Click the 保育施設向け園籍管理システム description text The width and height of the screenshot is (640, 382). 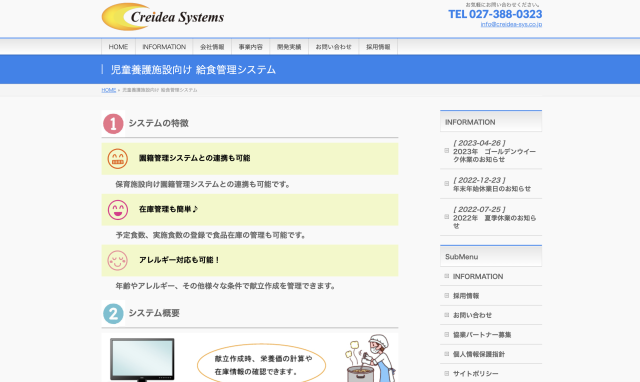(x=203, y=184)
